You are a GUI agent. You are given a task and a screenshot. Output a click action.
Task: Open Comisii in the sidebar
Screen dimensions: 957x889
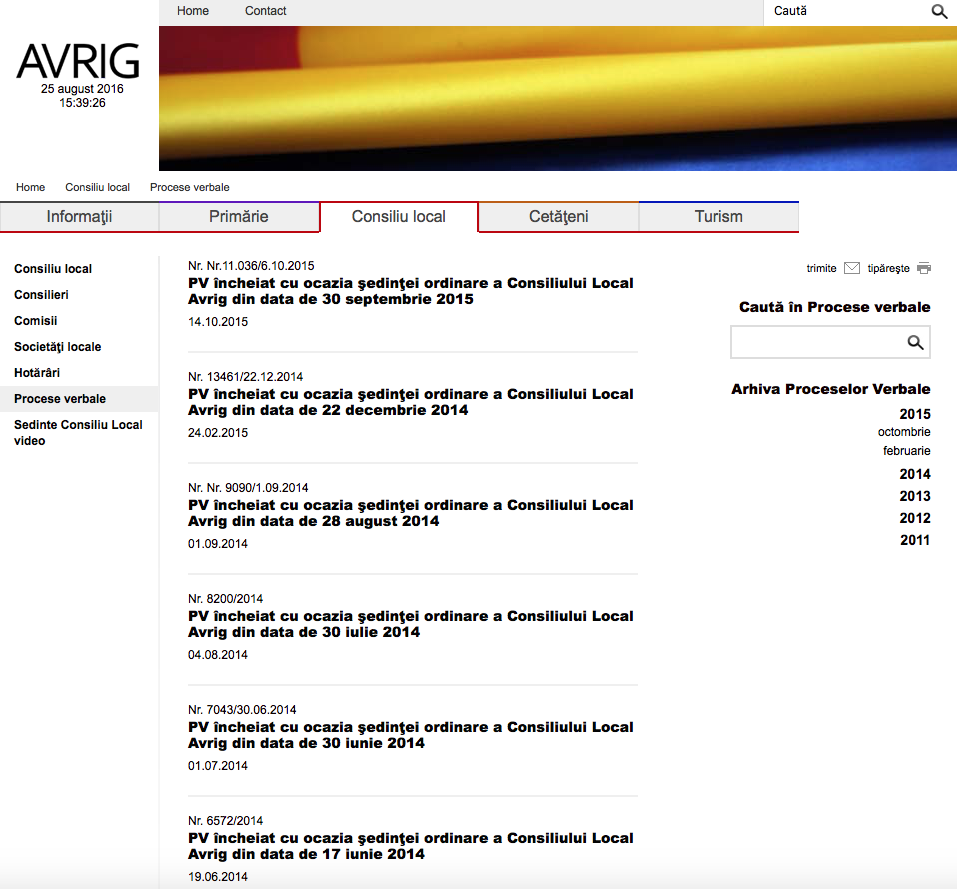click(36, 321)
